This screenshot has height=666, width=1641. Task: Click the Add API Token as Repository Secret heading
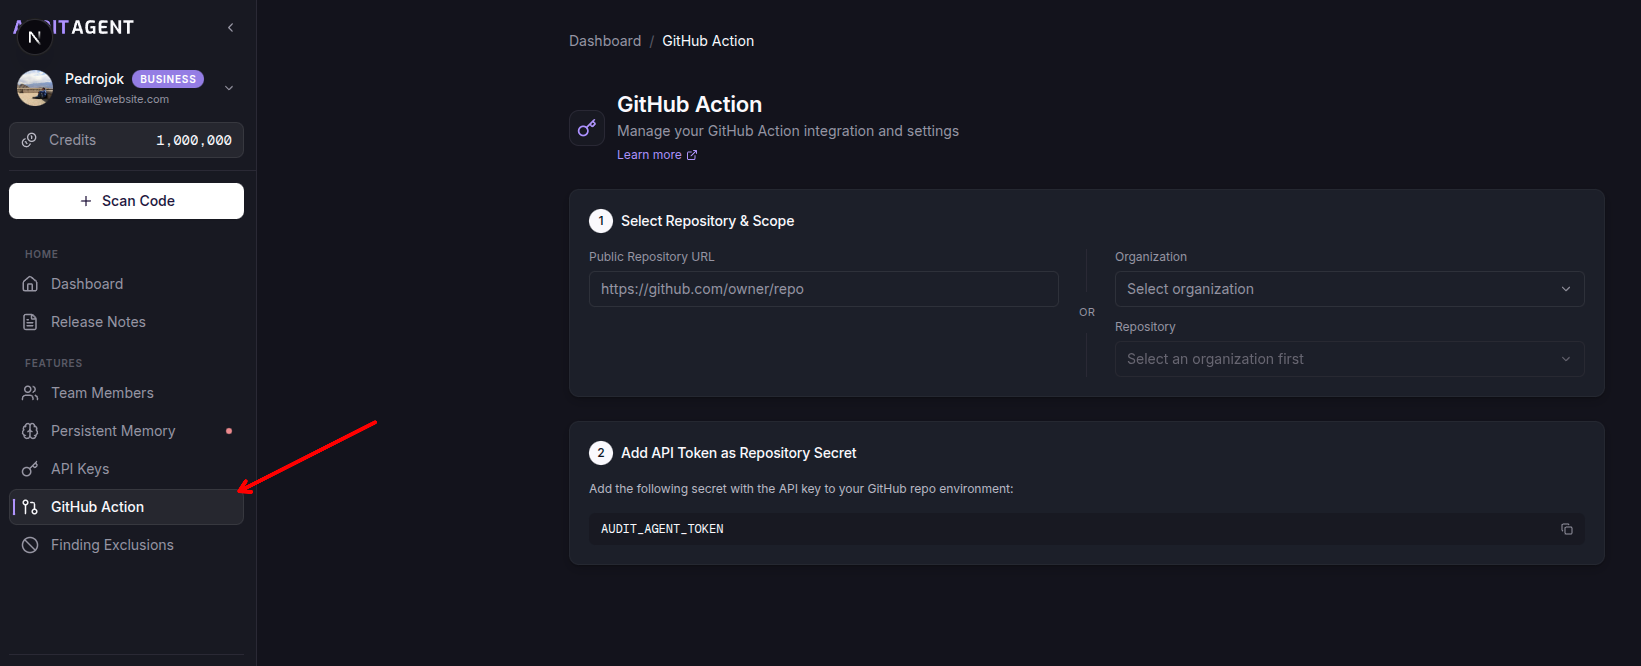tap(738, 453)
